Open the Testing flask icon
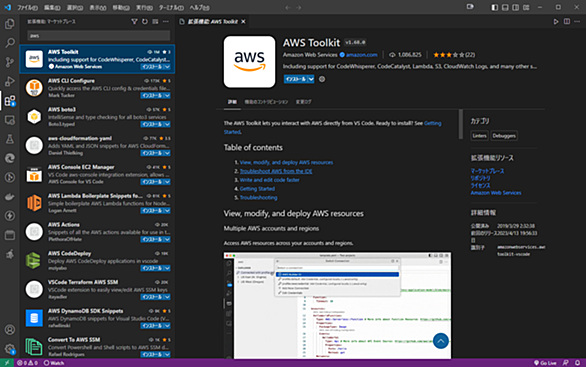The image size is (586, 367). [10, 139]
